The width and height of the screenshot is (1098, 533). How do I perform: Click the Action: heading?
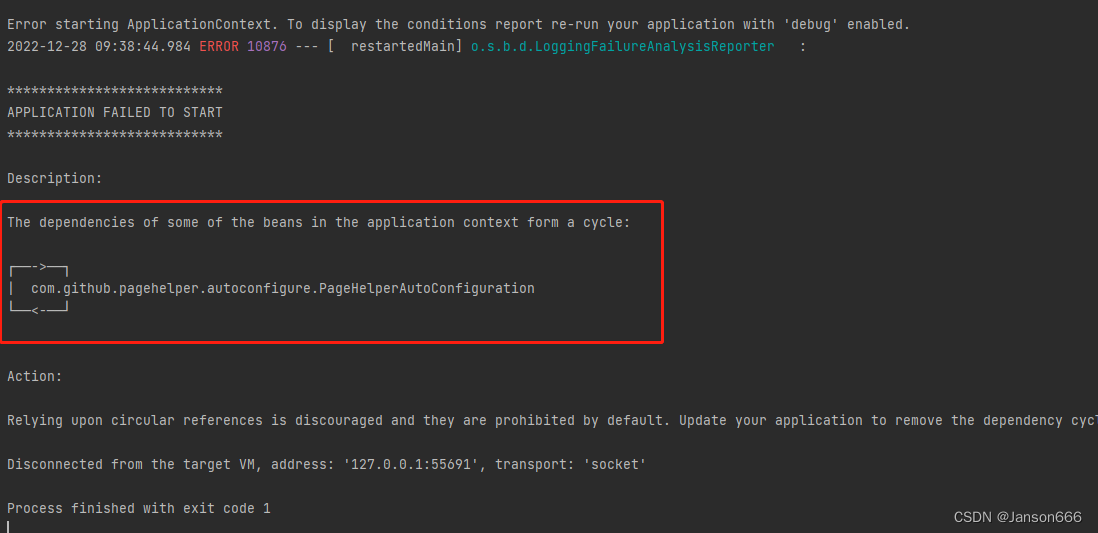point(35,377)
